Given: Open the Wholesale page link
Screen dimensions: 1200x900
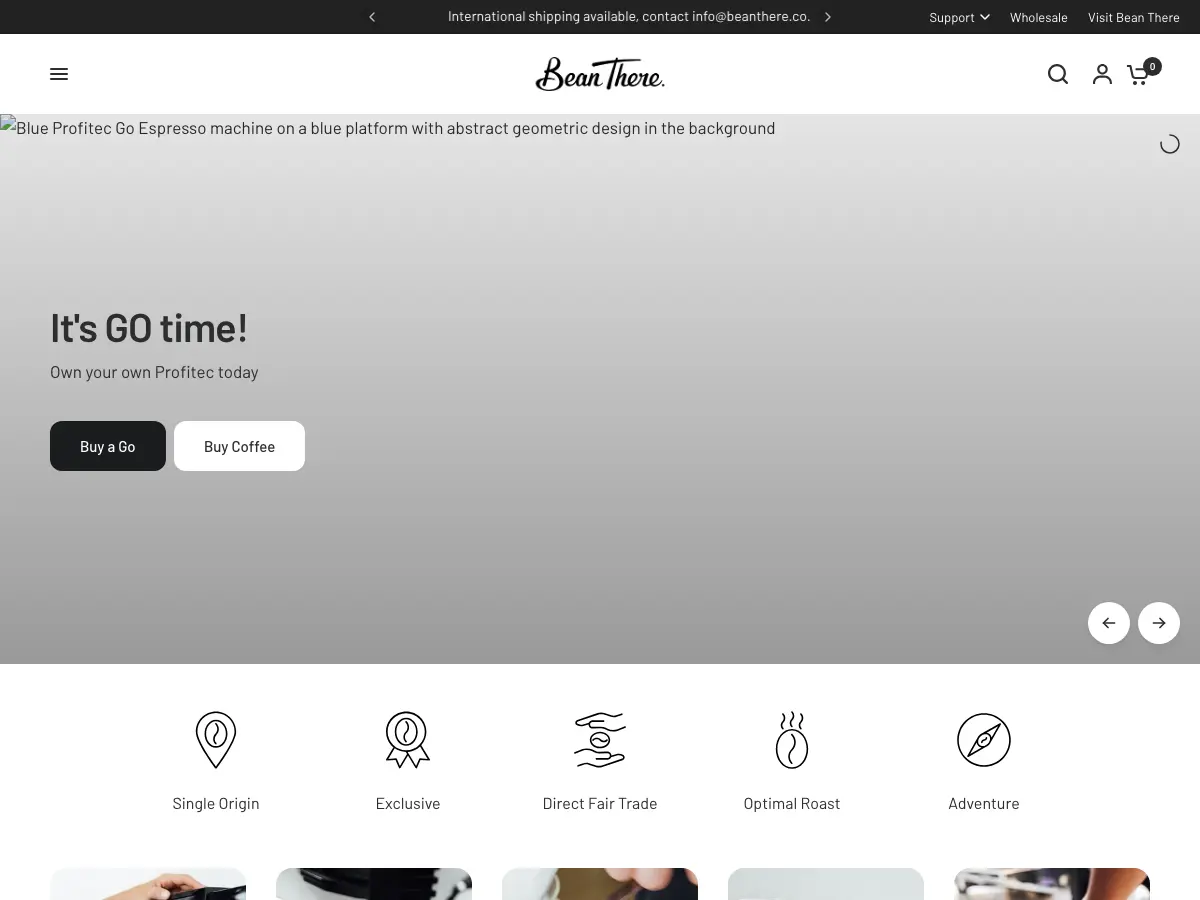Looking at the screenshot, I should (x=1039, y=17).
